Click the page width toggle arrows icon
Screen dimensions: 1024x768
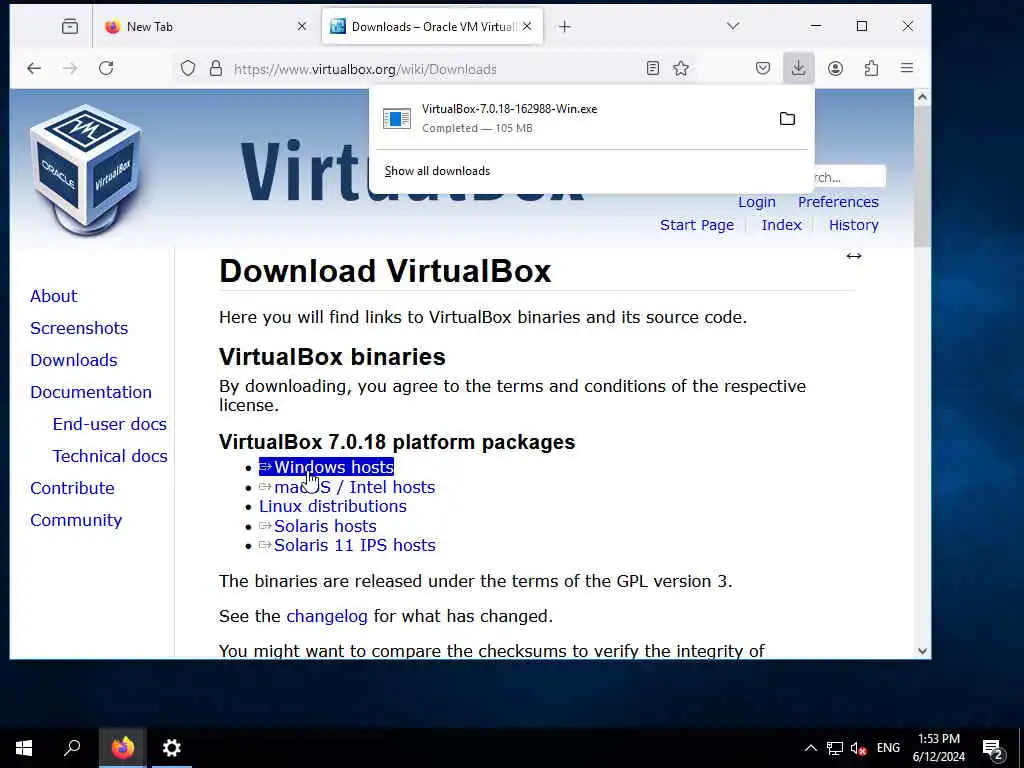click(854, 256)
